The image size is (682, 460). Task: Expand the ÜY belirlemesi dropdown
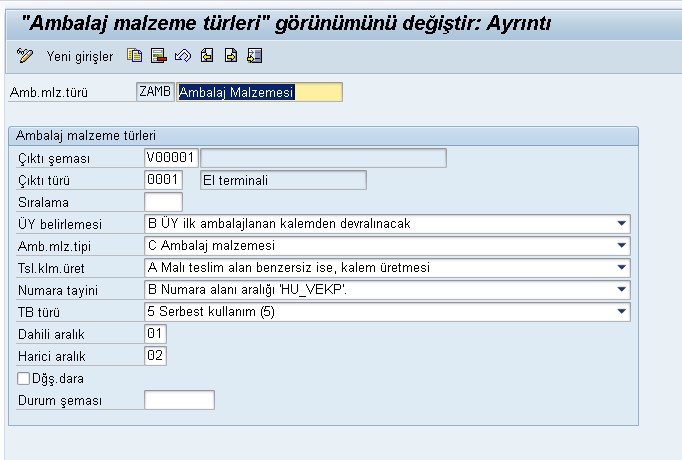tap(622, 224)
